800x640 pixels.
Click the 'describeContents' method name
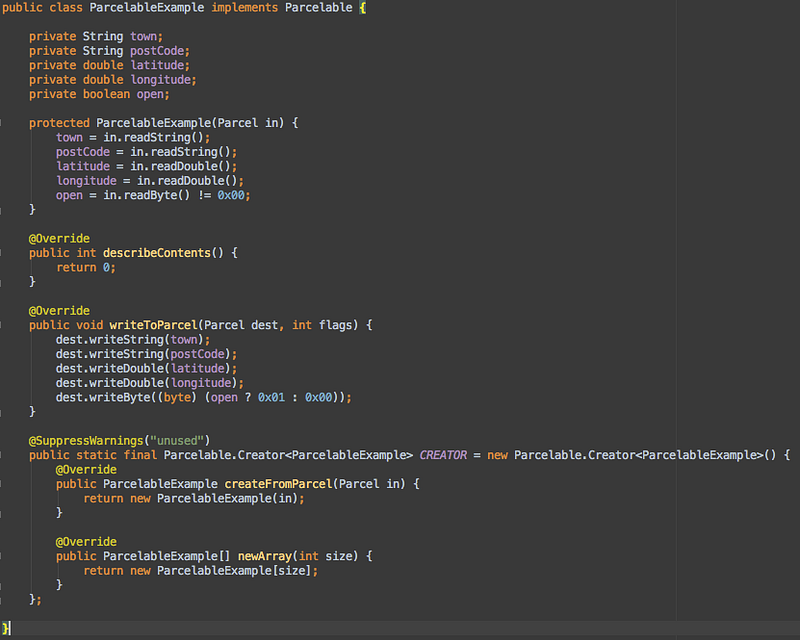click(157, 253)
